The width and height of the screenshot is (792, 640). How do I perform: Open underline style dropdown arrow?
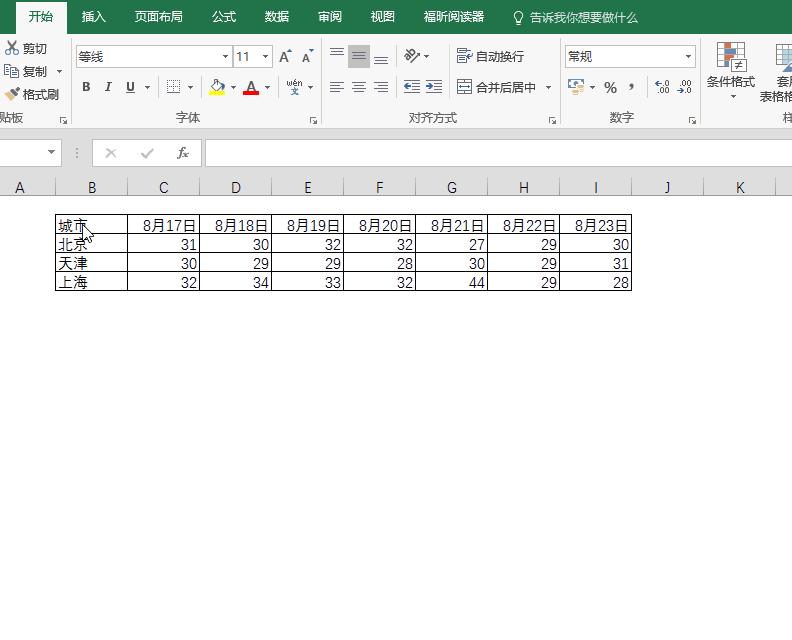(x=147, y=87)
